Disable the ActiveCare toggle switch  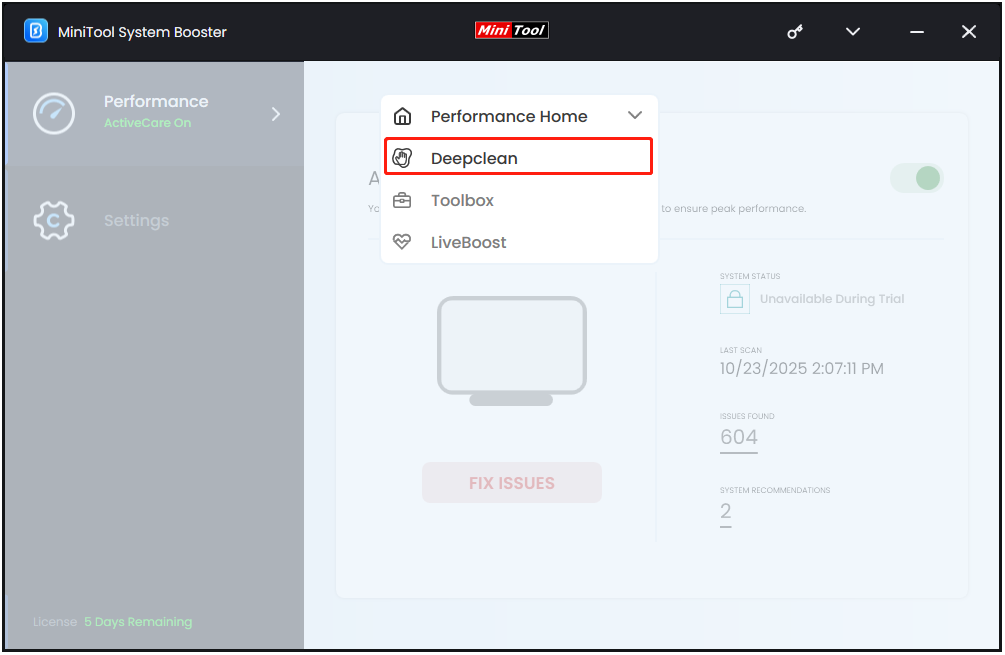point(916,177)
